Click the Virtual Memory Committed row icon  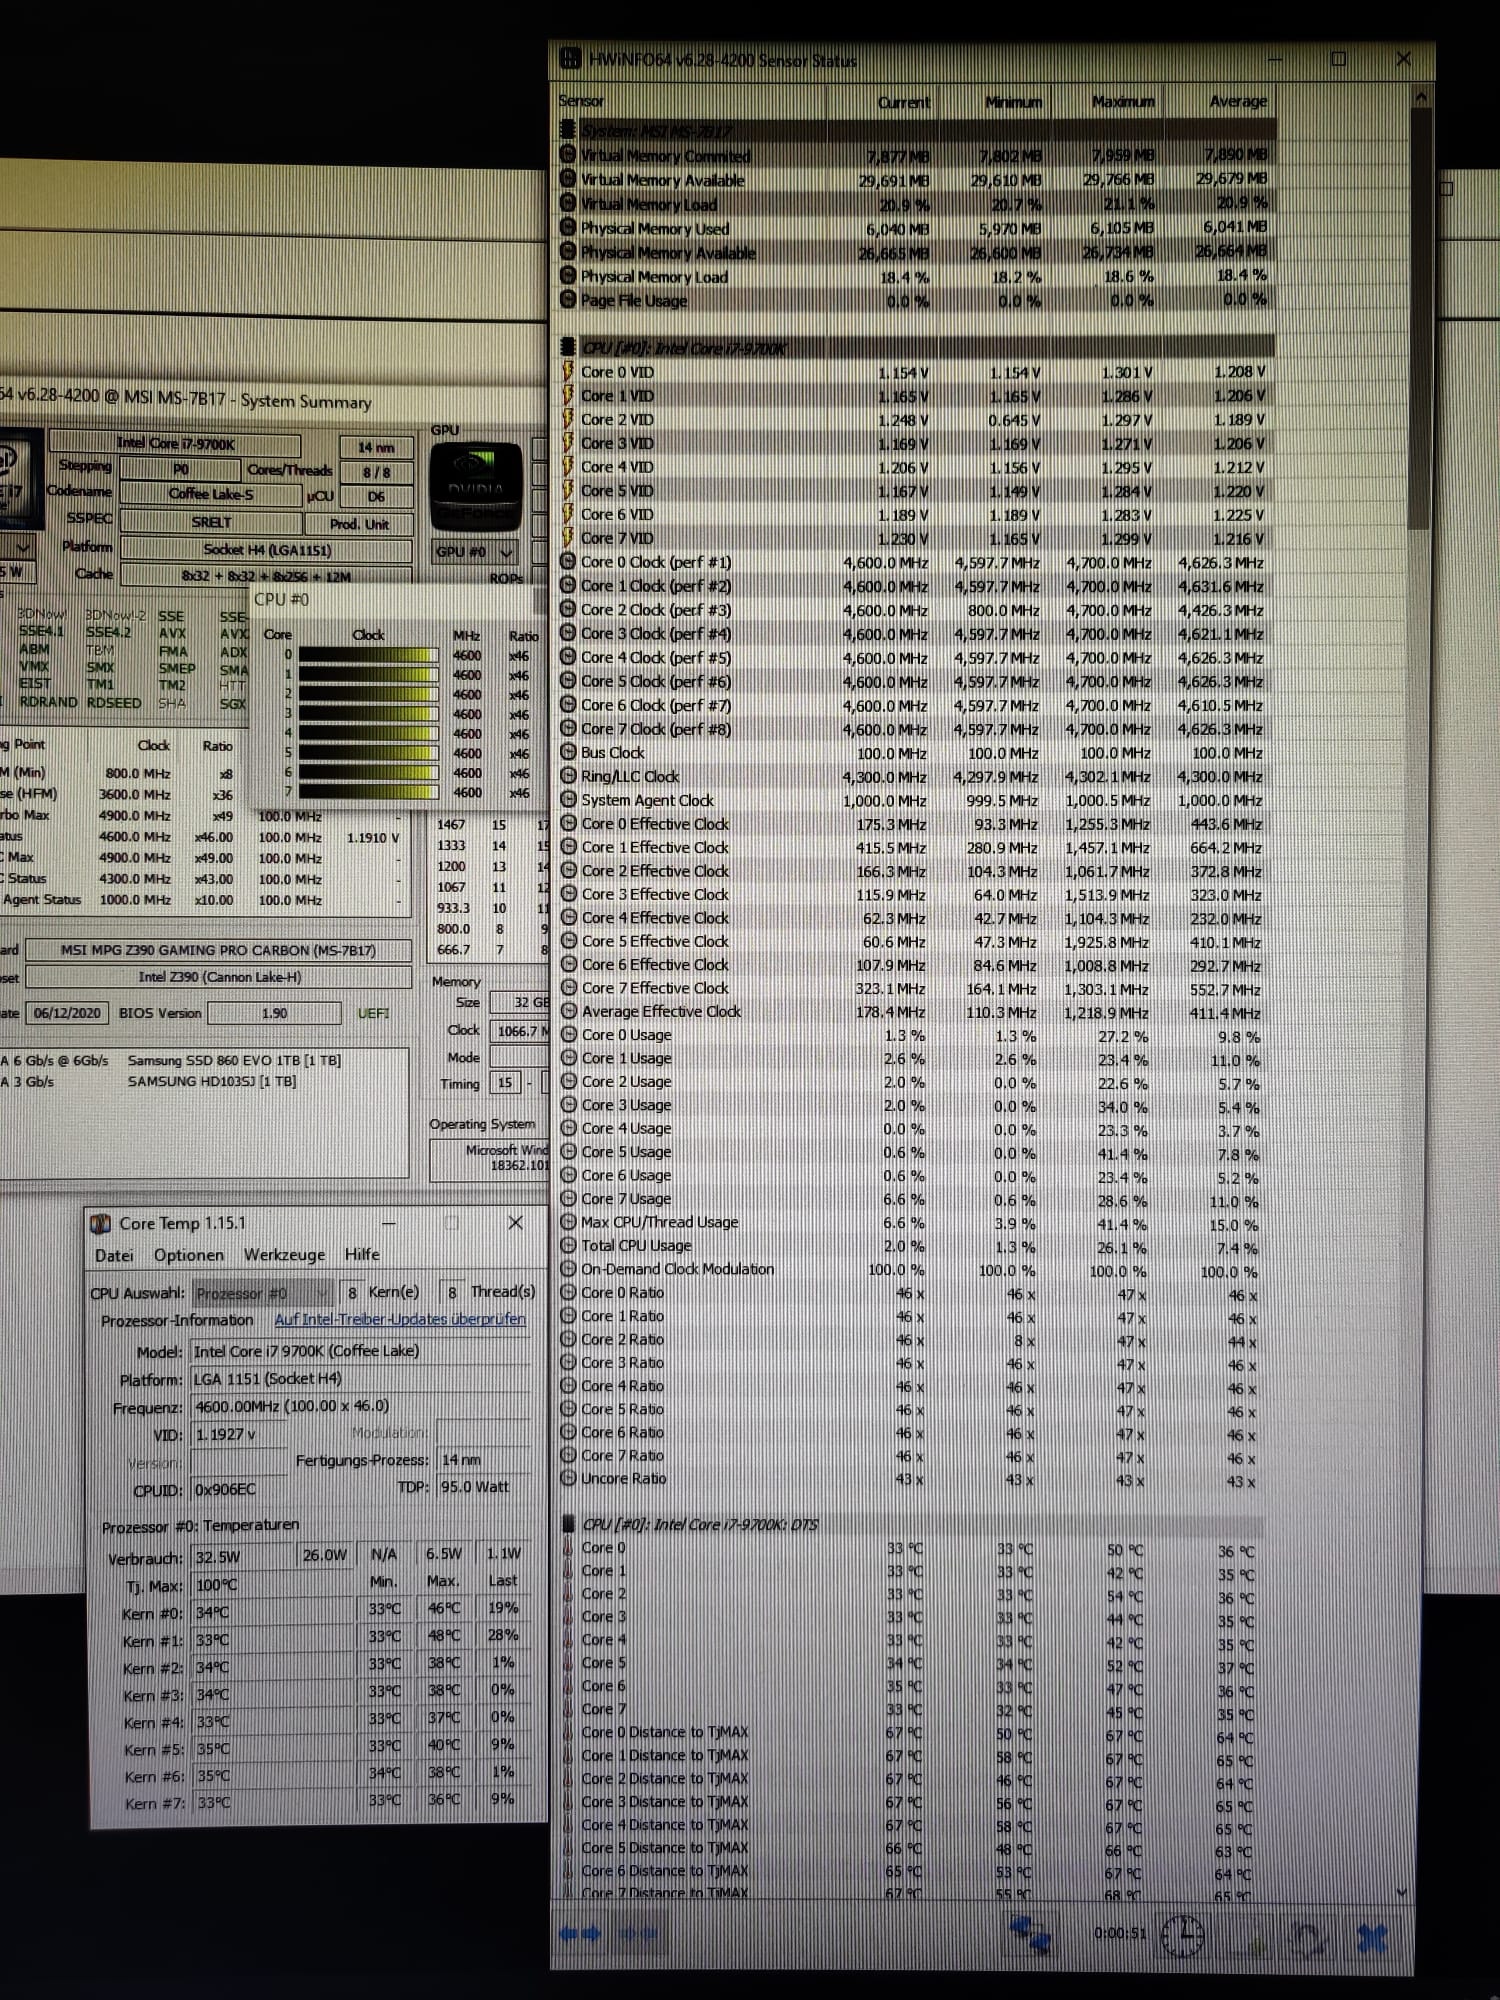click(568, 155)
